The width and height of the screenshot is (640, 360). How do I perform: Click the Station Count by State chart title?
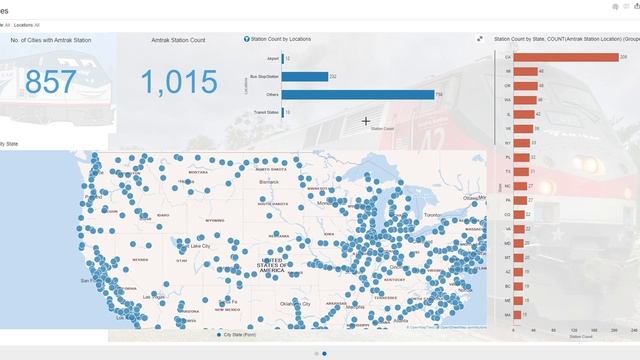tap(567, 39)
